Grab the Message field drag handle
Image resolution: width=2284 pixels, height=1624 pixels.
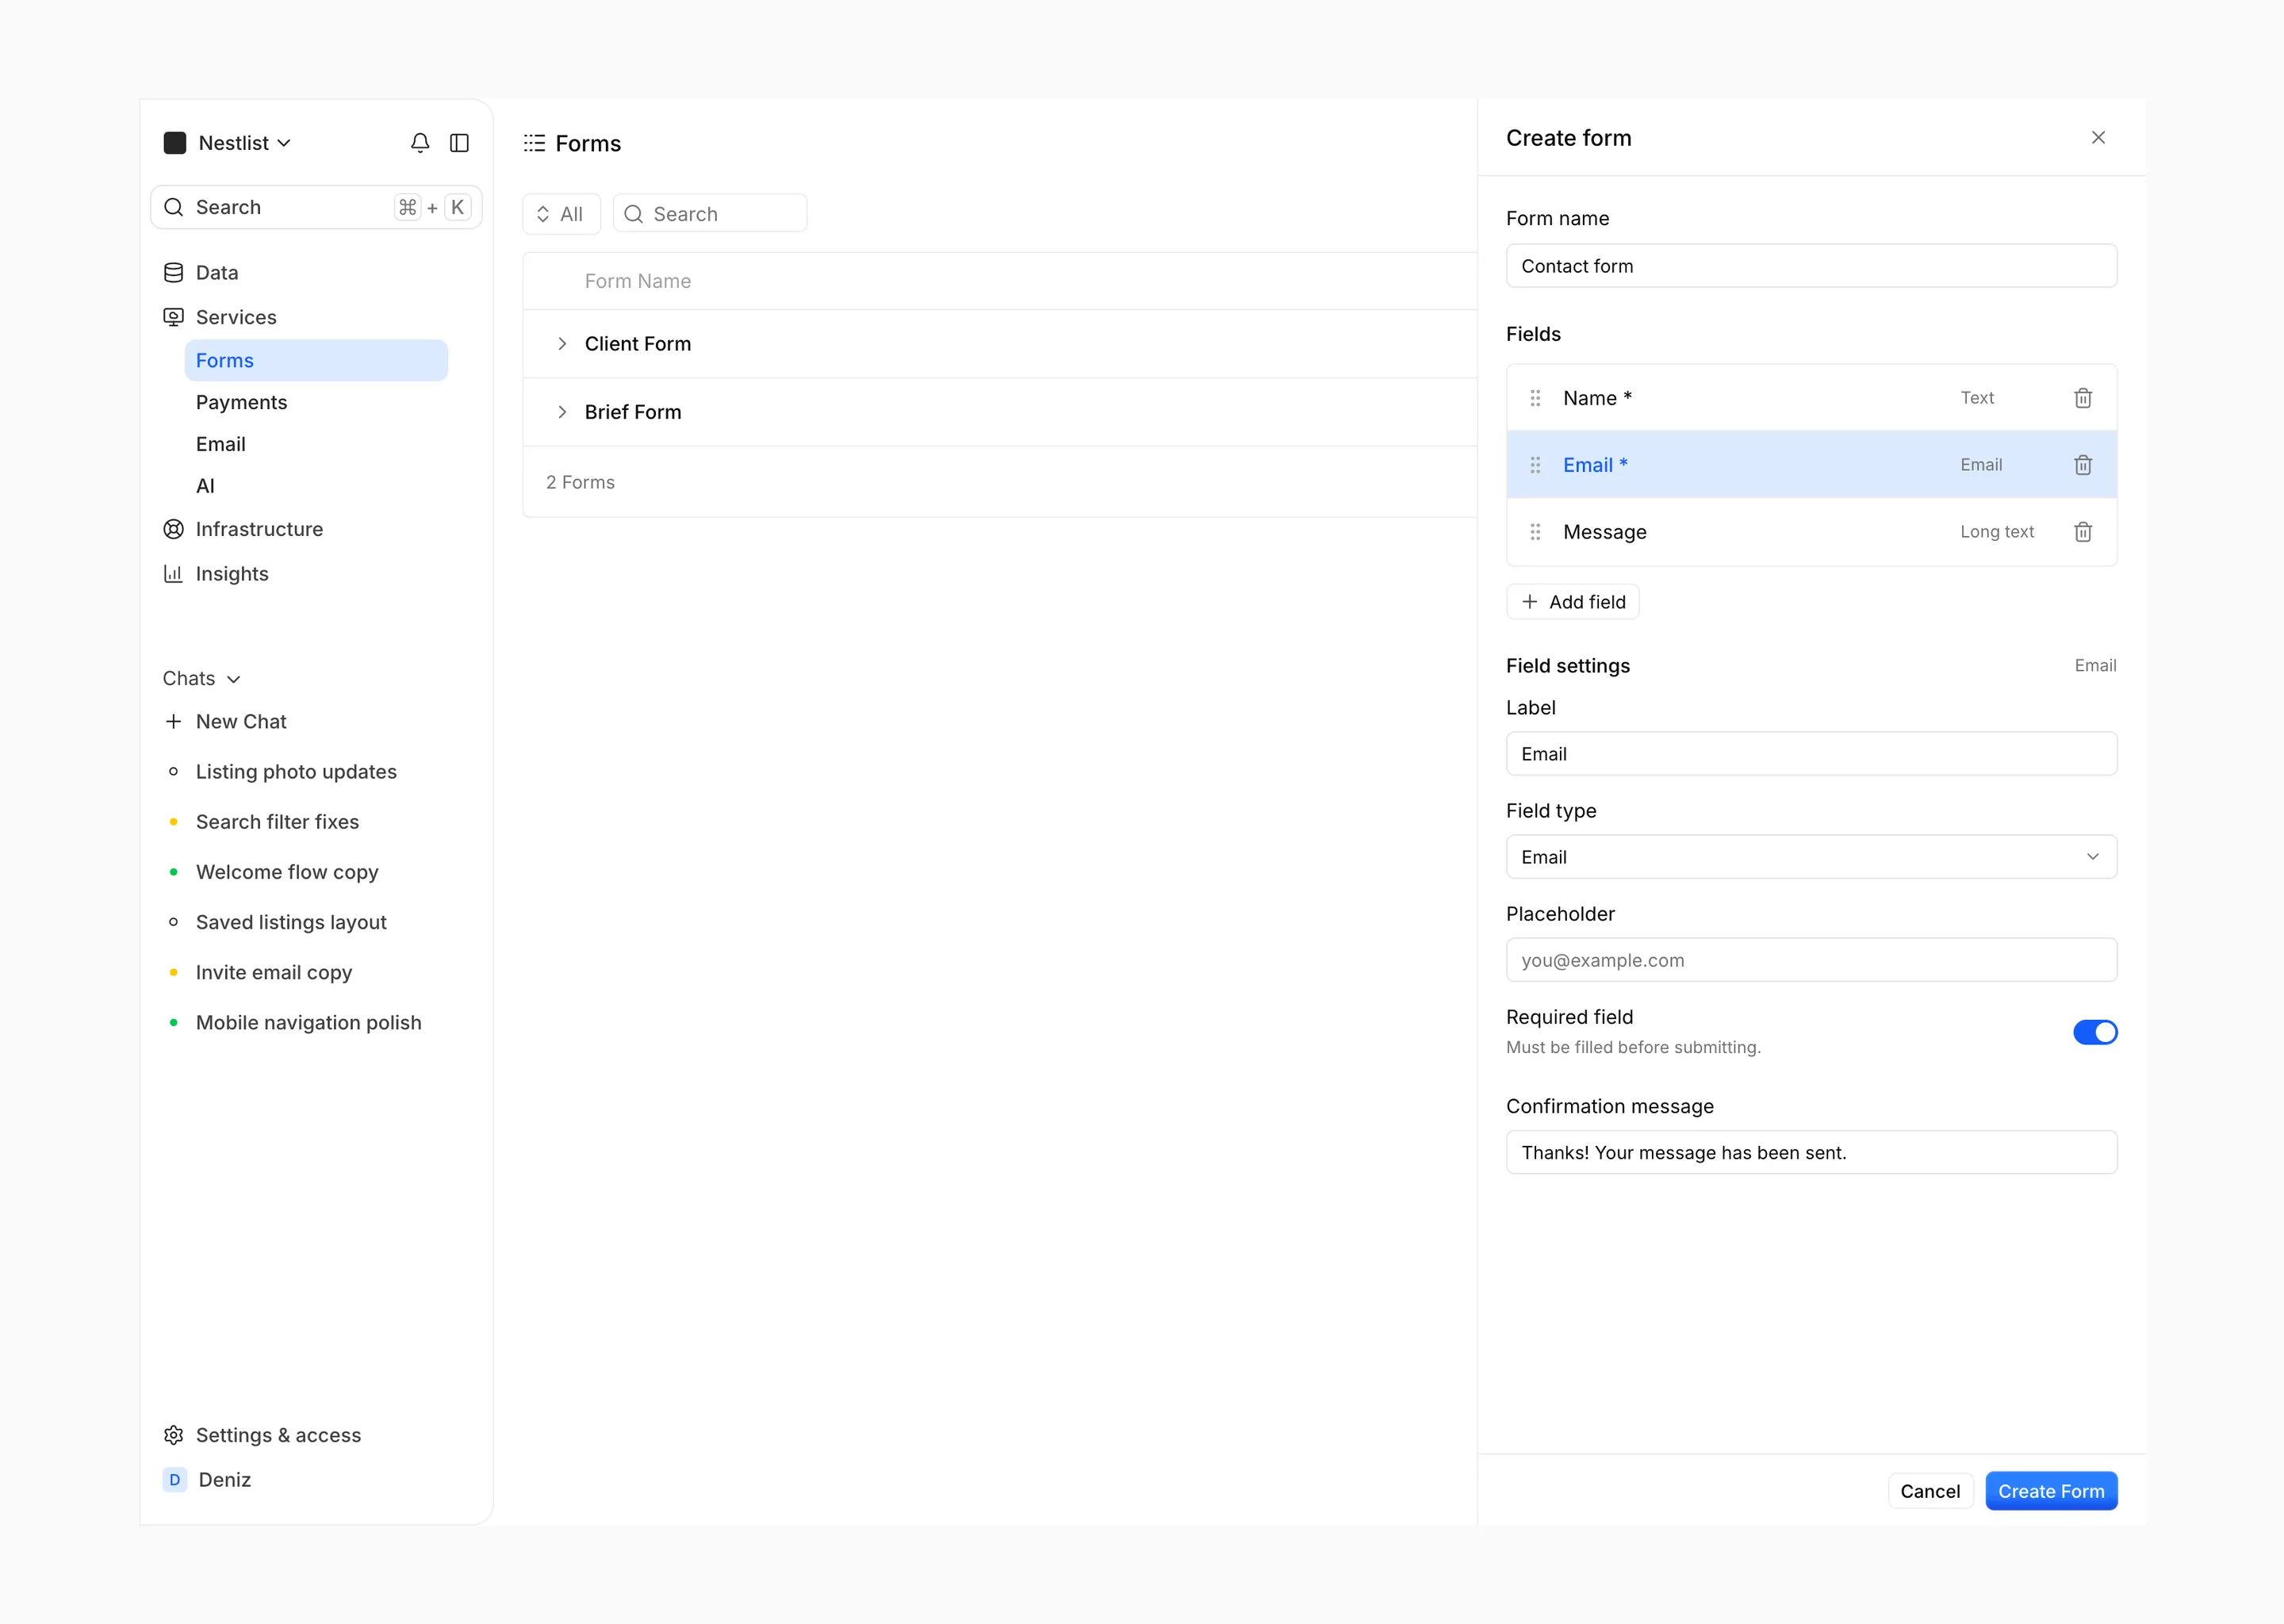[x=1535, y=532]
